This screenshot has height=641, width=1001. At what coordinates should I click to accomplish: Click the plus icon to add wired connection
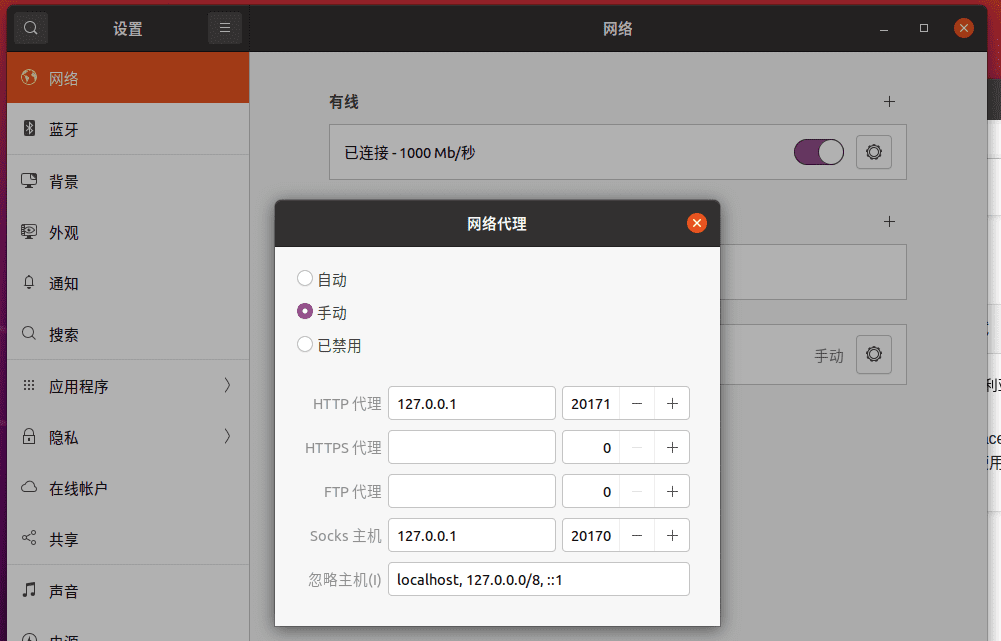tap(889, 102)
